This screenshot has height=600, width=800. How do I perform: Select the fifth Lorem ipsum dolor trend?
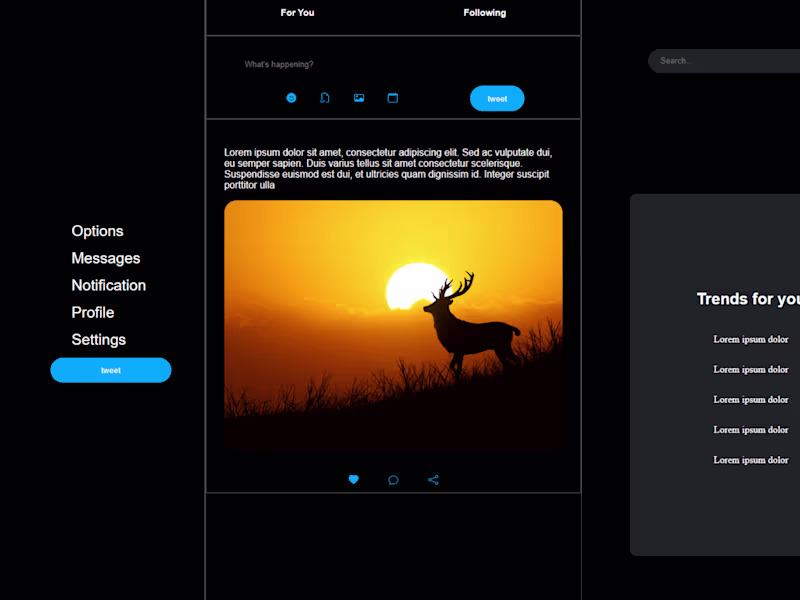[x=751, y=460]
